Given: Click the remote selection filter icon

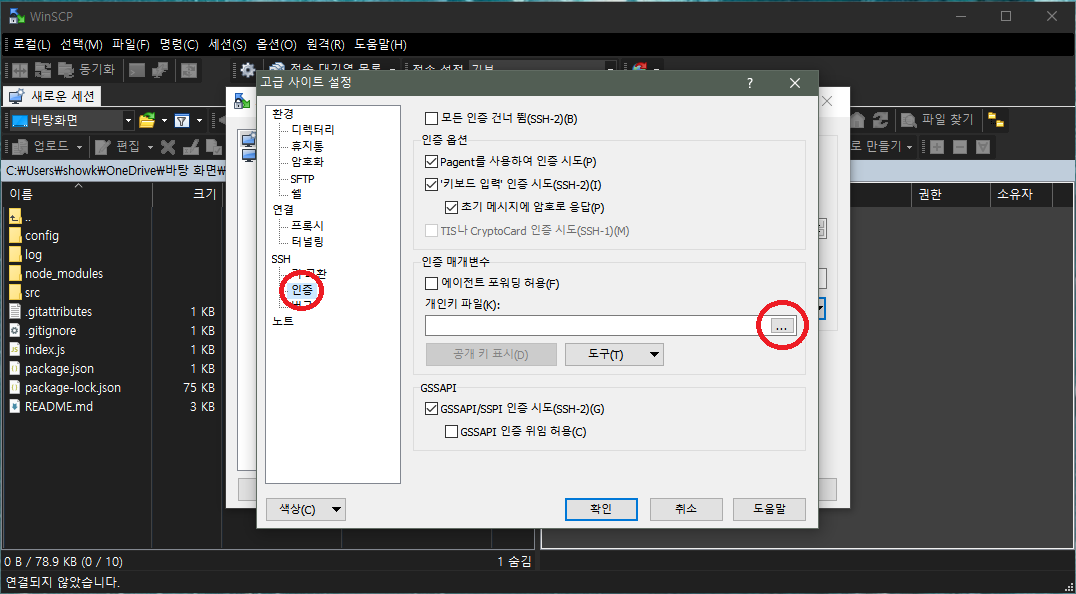Looking at the screenshot, I should 983,147.
